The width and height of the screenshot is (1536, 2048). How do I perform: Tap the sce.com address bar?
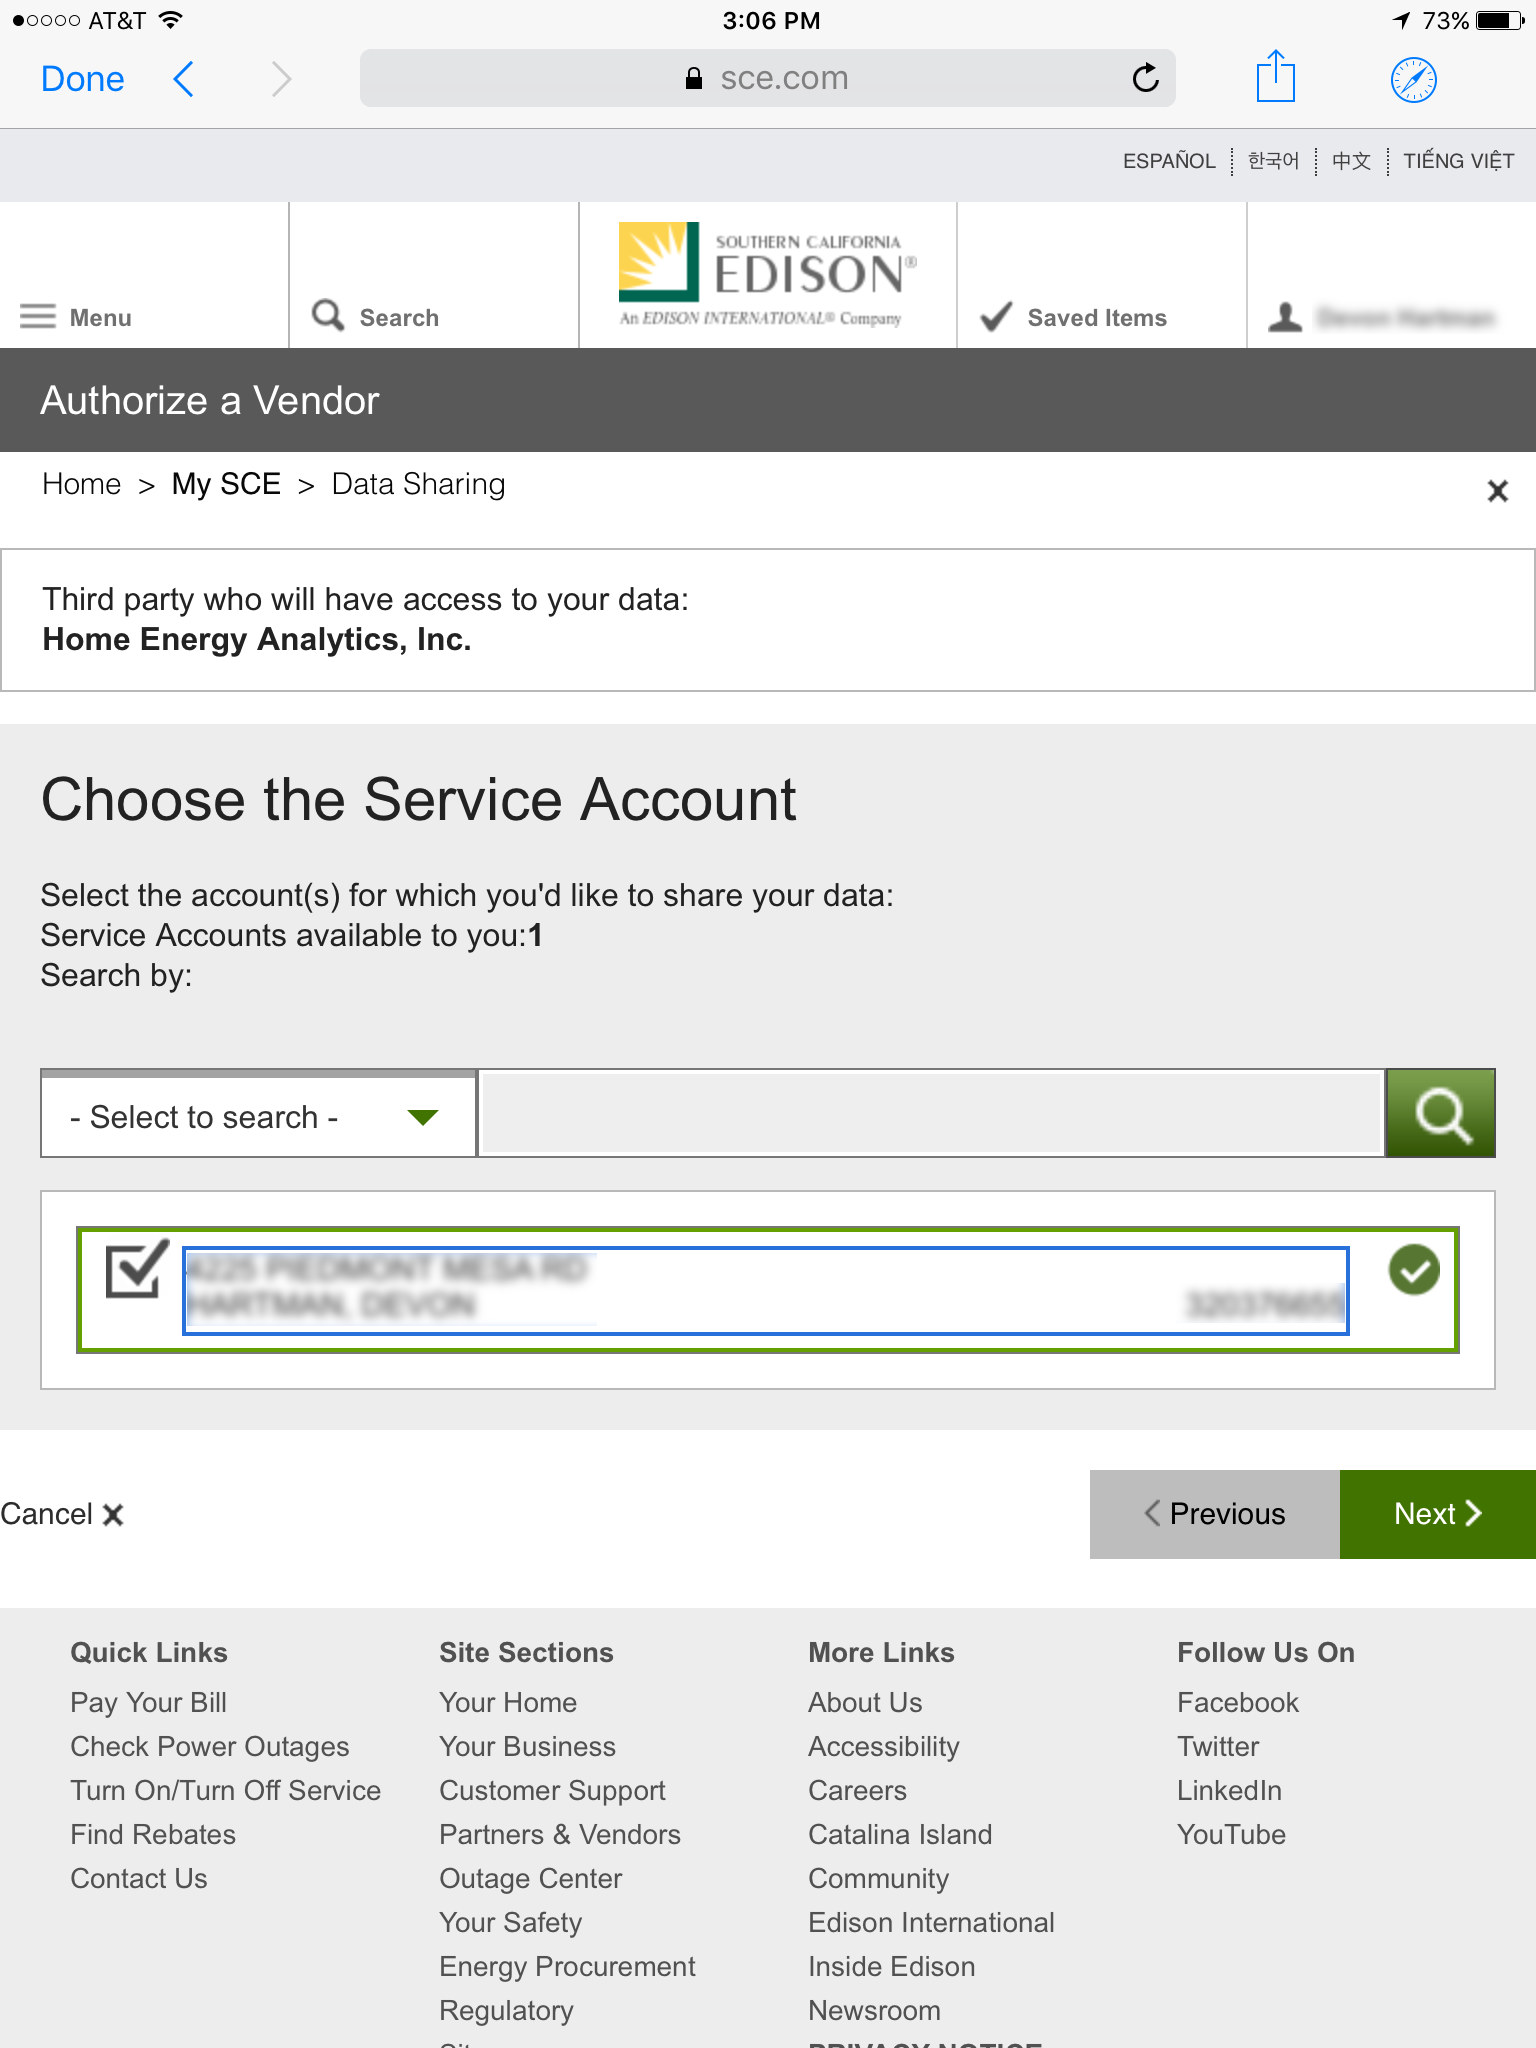pos(767,78)
